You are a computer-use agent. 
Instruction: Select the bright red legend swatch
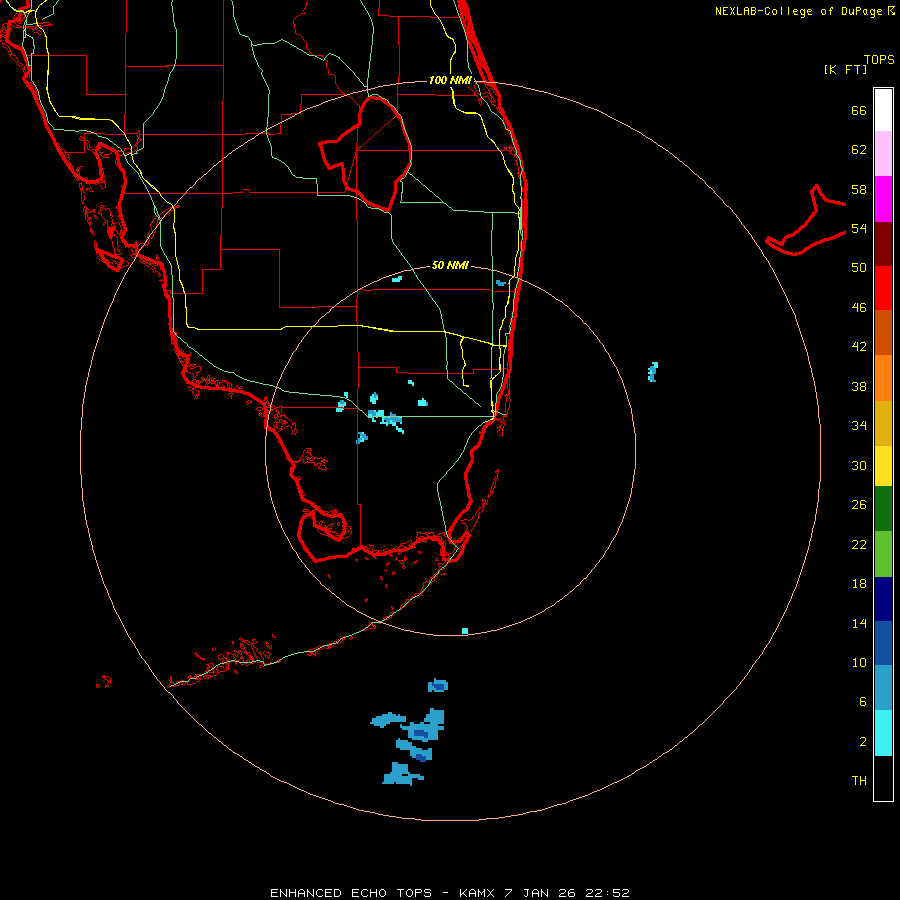tap(883, 288)
